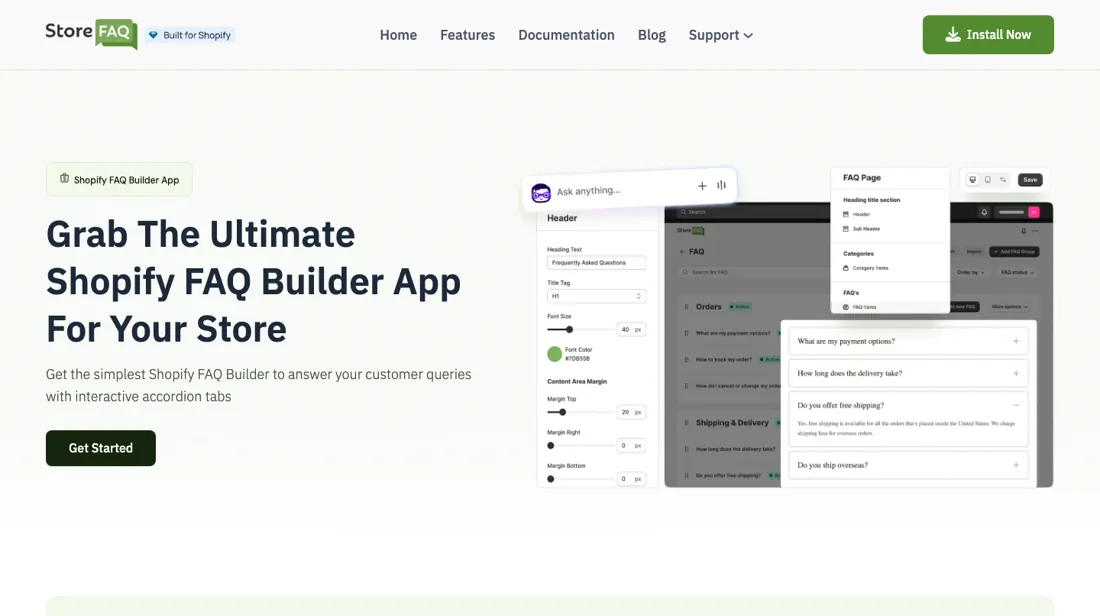Click the plus icon in Ask anything bar
1100x616 pixels.
coord(702,186)
